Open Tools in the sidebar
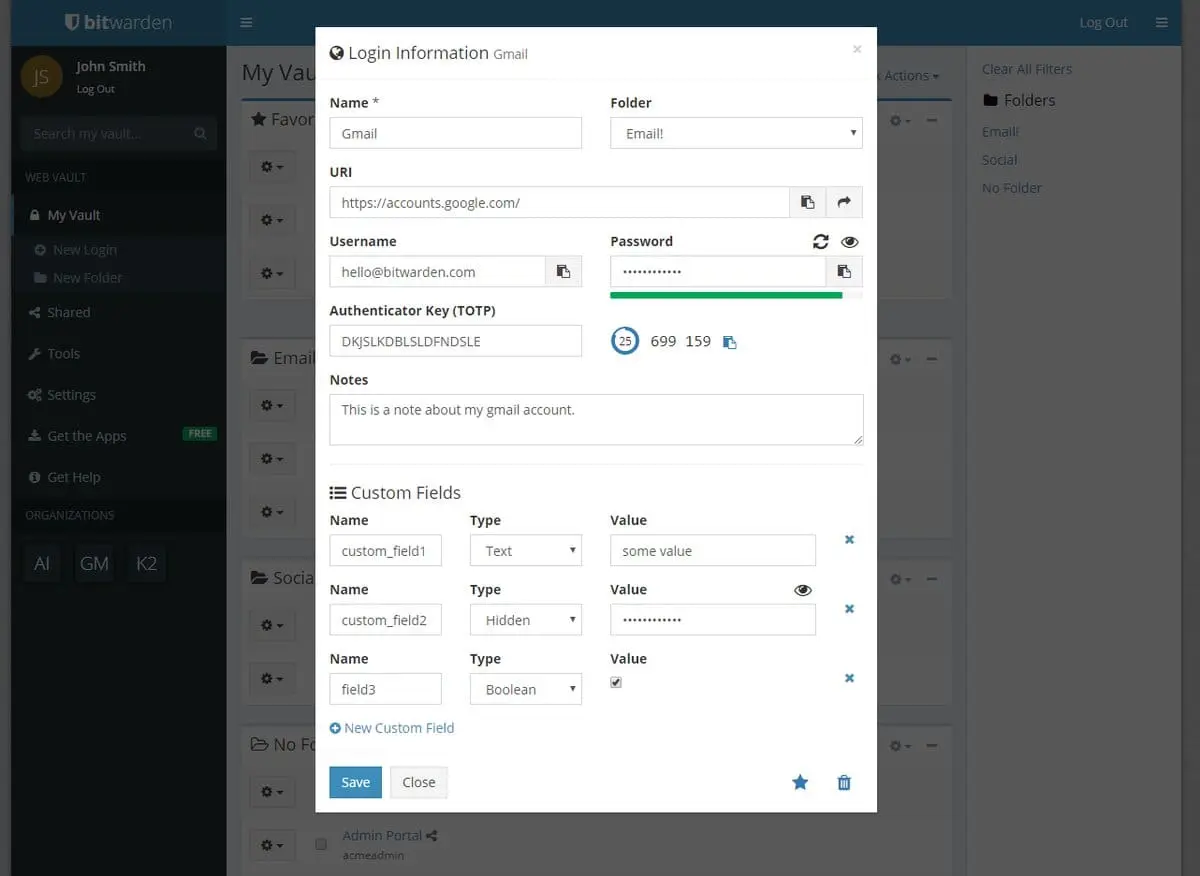The width and height of the screenshot is (1200, 876). [x=63, y=354]
